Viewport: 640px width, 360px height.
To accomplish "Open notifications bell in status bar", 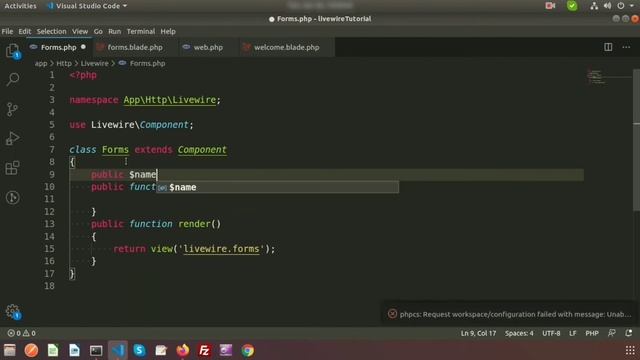I will point(629,333).
